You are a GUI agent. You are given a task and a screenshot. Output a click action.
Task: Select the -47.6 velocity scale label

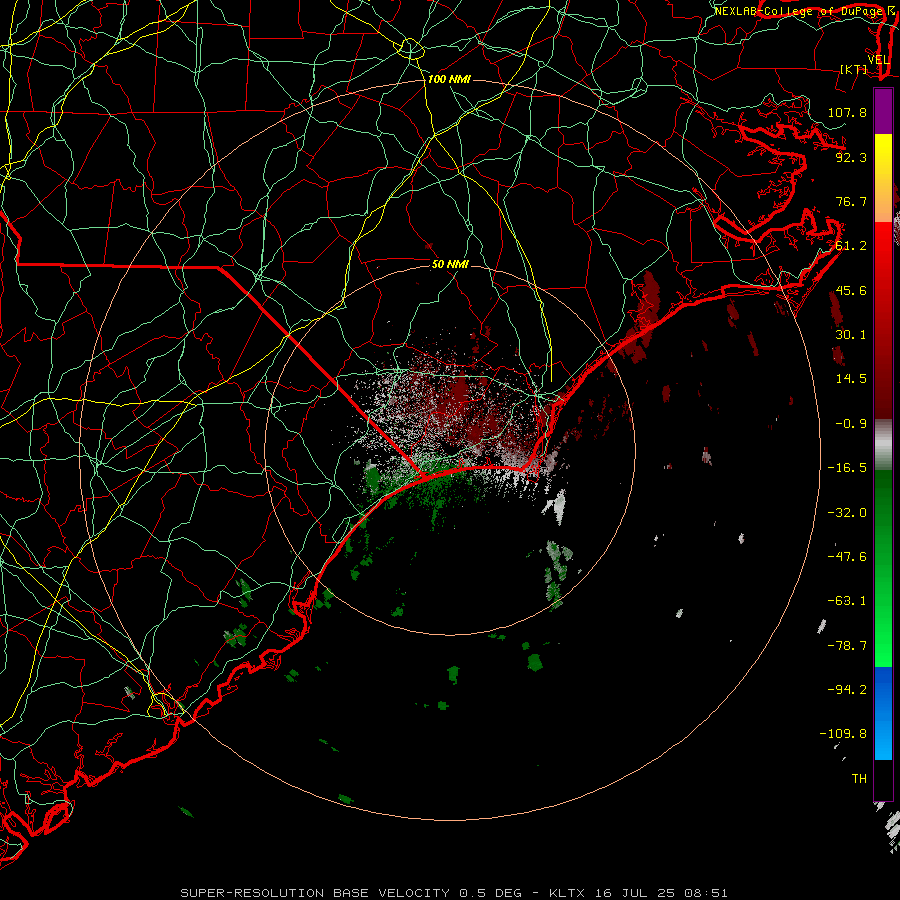tap(847, 557)
